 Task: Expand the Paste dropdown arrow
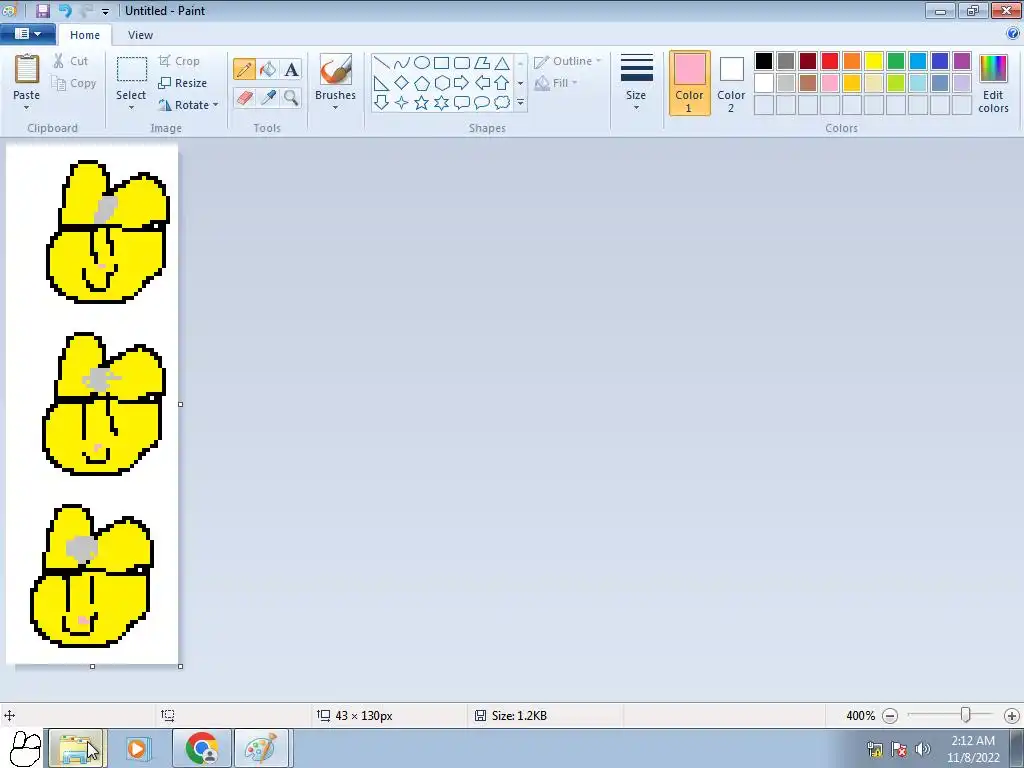pyautogui.click(x=27, y=108)
